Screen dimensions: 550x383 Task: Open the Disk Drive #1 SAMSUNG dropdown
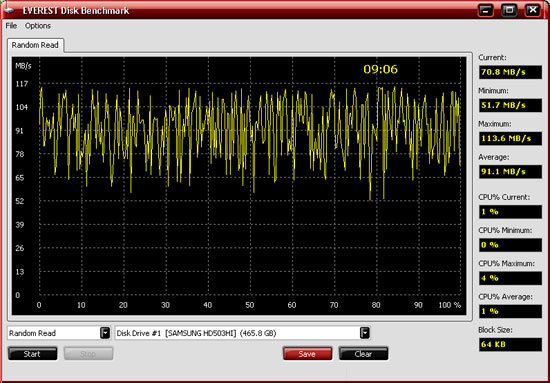coord(365,333)
